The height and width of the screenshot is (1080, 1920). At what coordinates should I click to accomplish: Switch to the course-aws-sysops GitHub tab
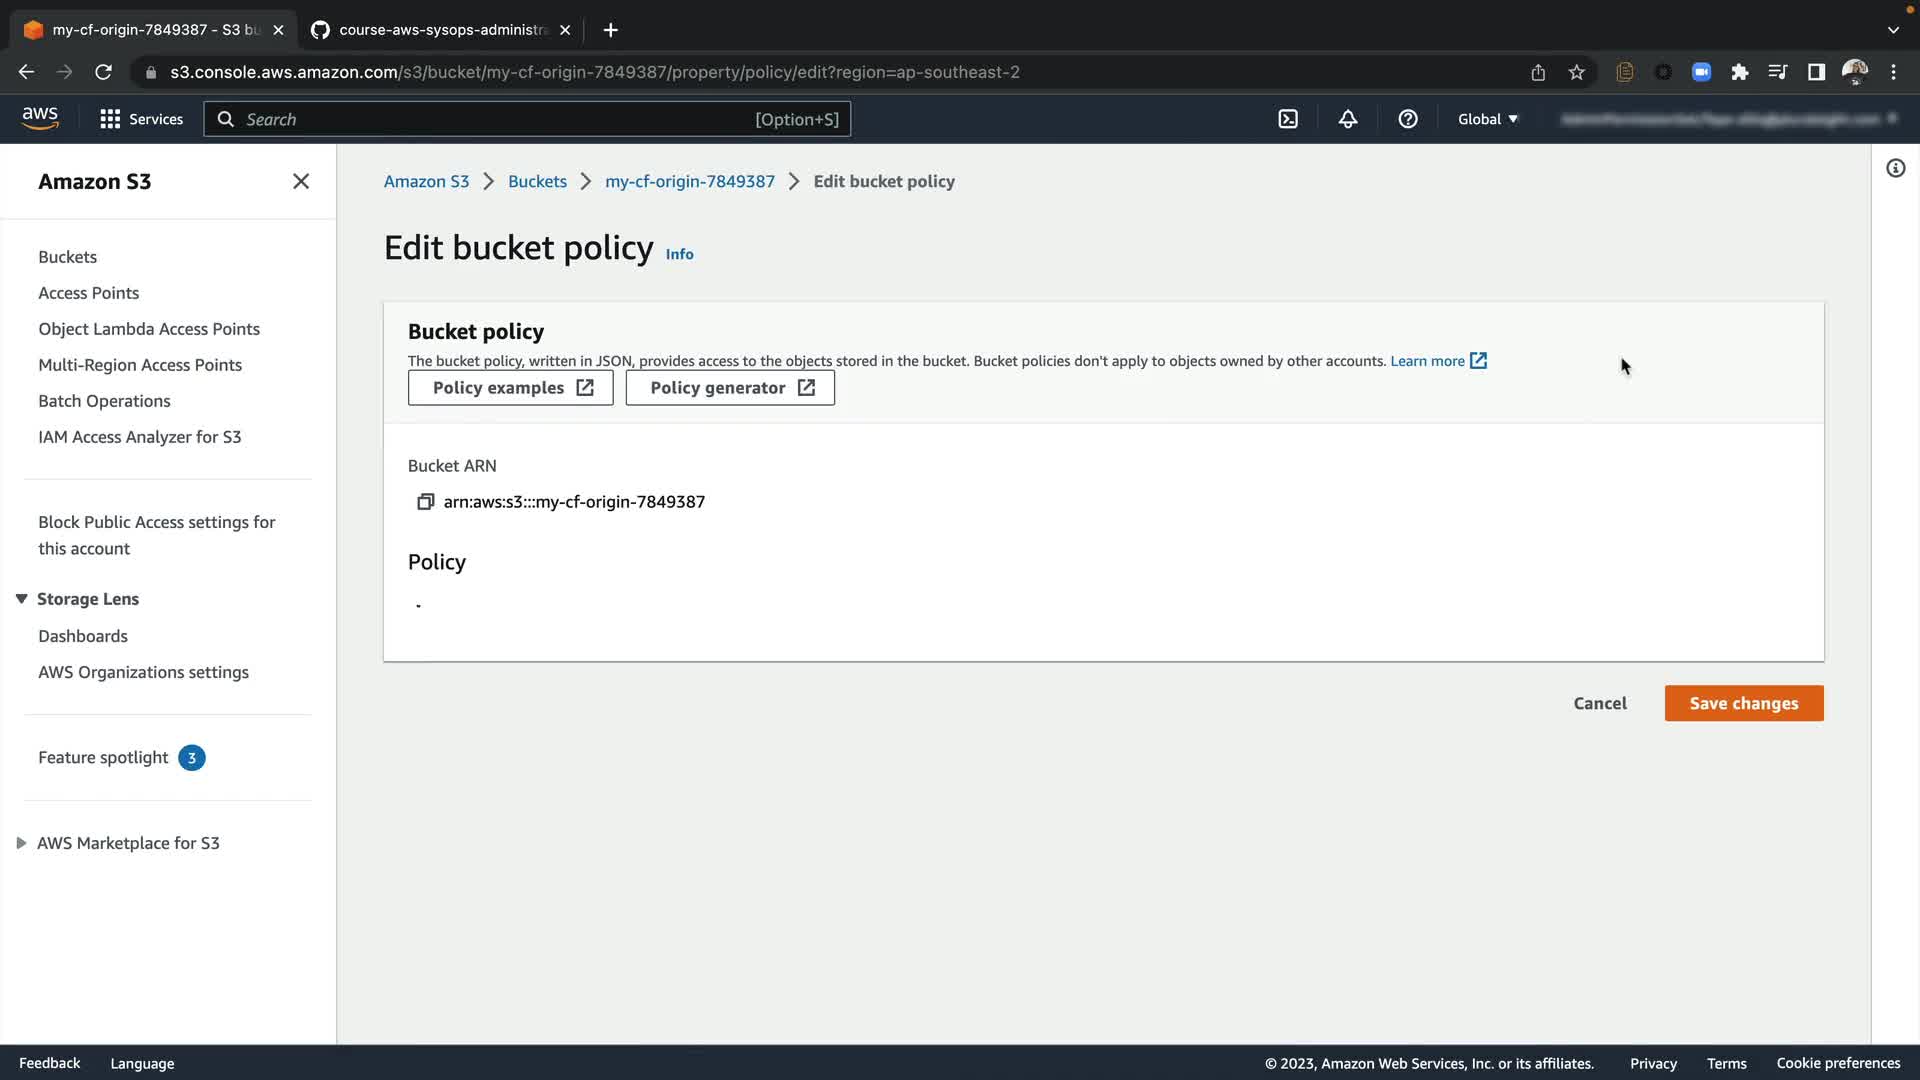(440, 30)
